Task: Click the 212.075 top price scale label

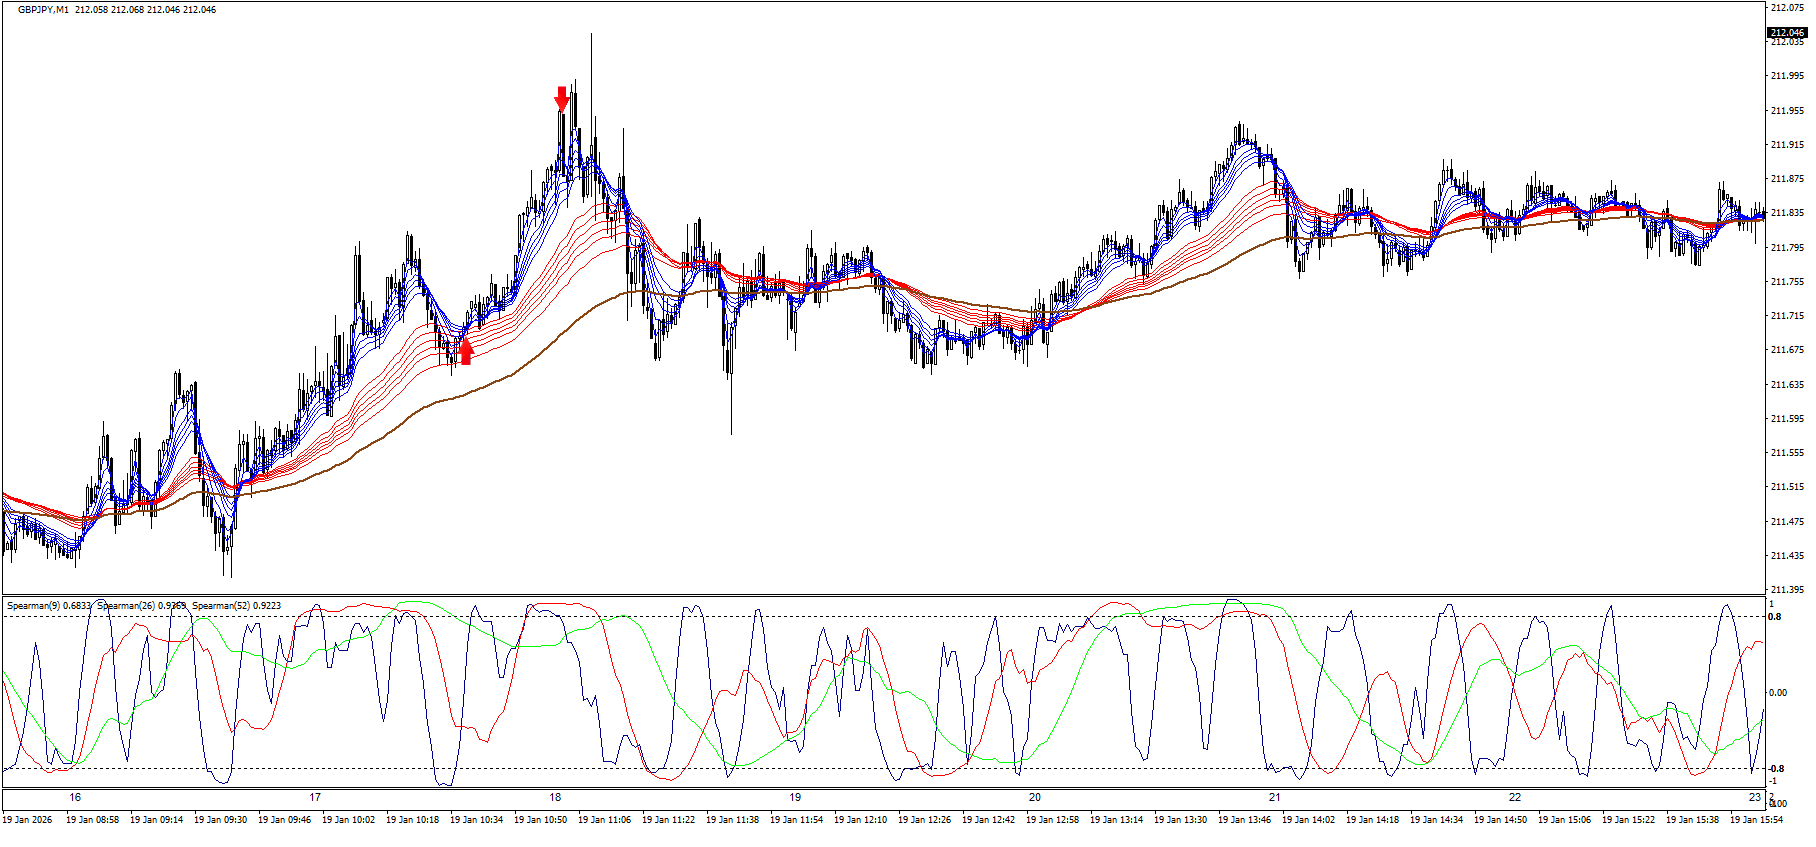Action: coord(1786,8)
